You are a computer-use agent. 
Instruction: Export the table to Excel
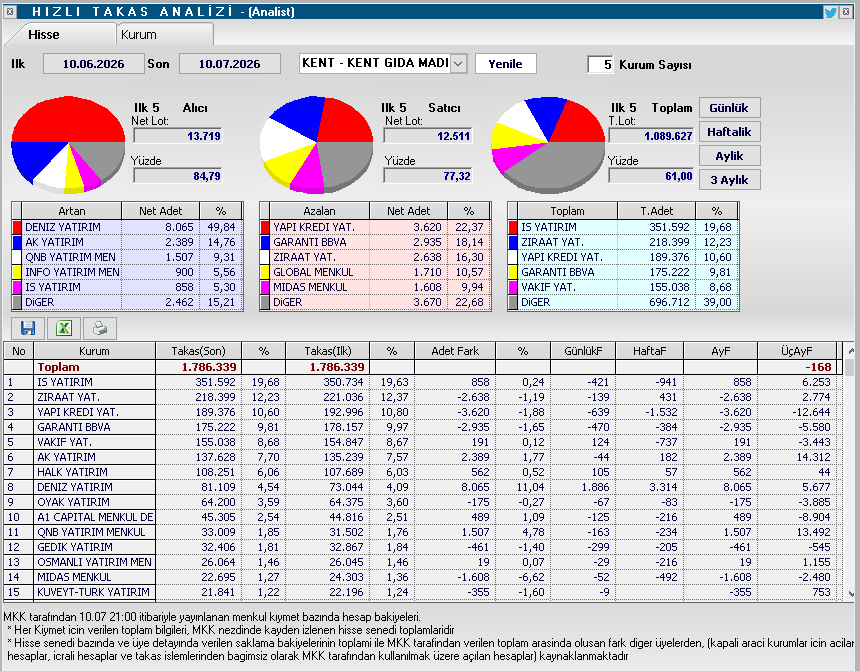point(64,328)
